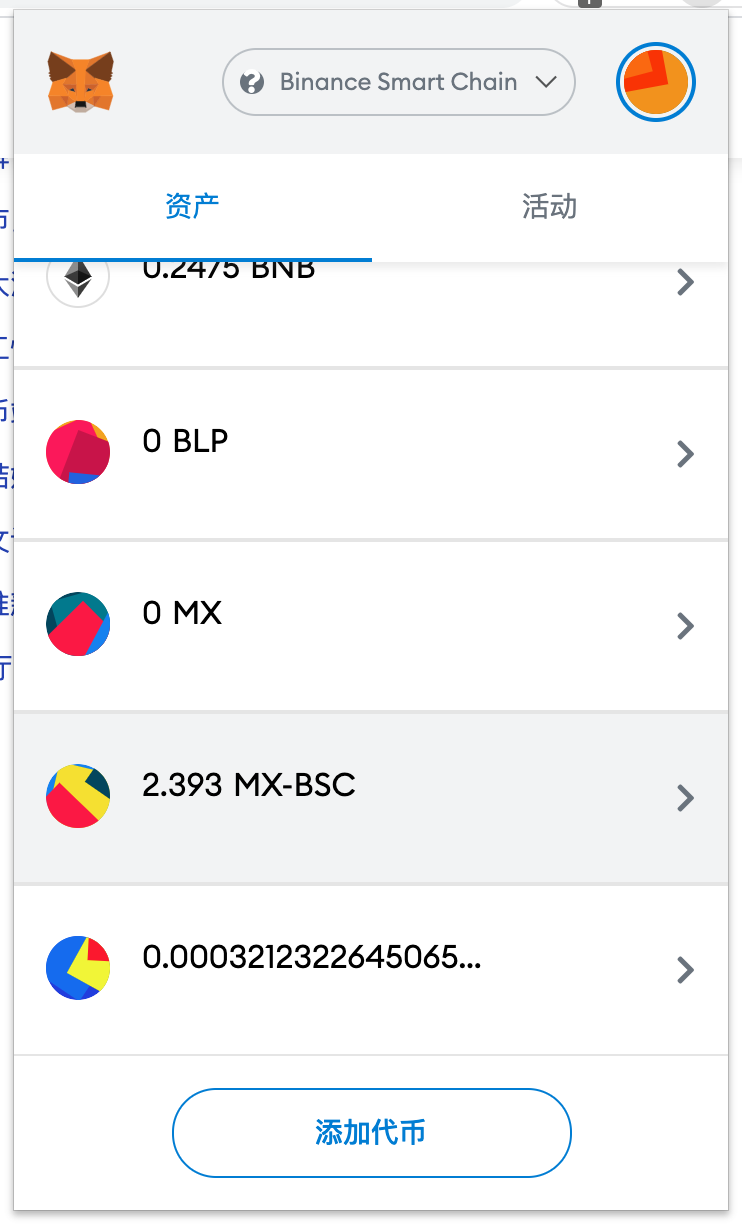742x1228 pixels.
Task: Open the 2.393 MX-BSC balance row
Action: pyautogui.click(x=371, y=798)
